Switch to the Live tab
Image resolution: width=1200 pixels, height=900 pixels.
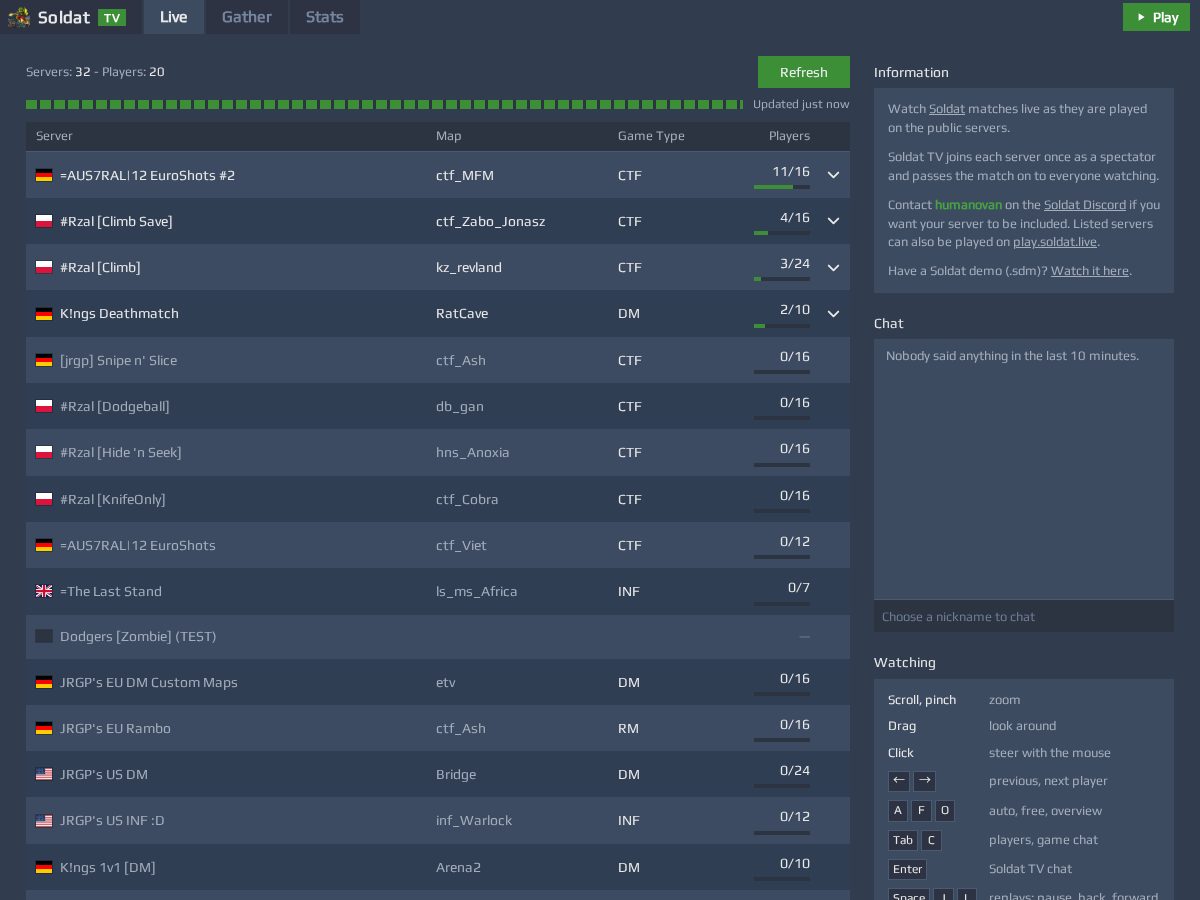point(174,17)
